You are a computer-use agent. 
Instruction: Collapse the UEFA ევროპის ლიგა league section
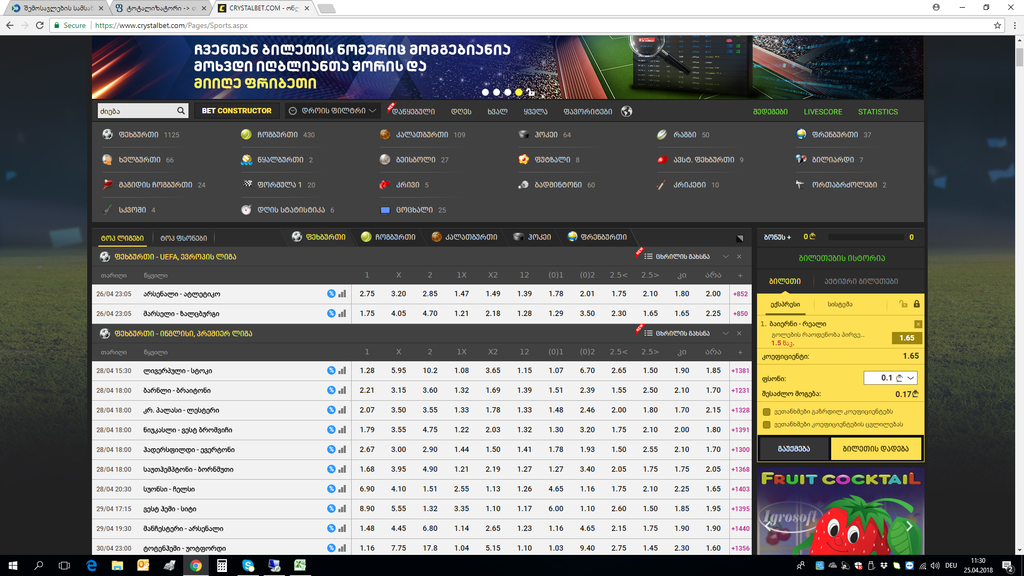(726, 257)
